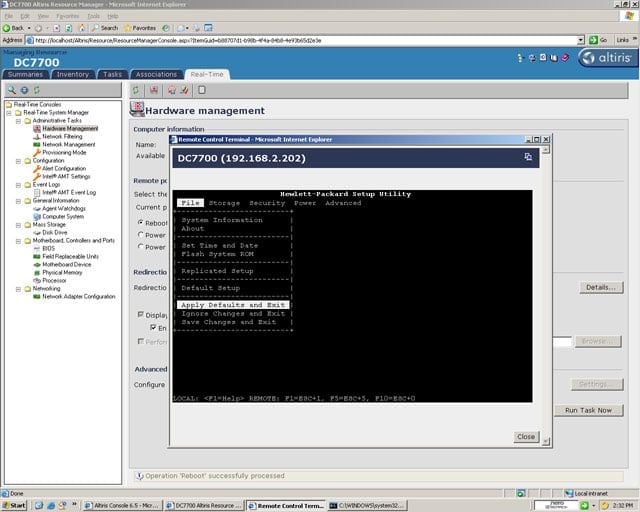The height and width of the screenshot is (512, 640).
Task: Click the green refresh icon in Hardware management toolbar
Action: coord(136,90)
